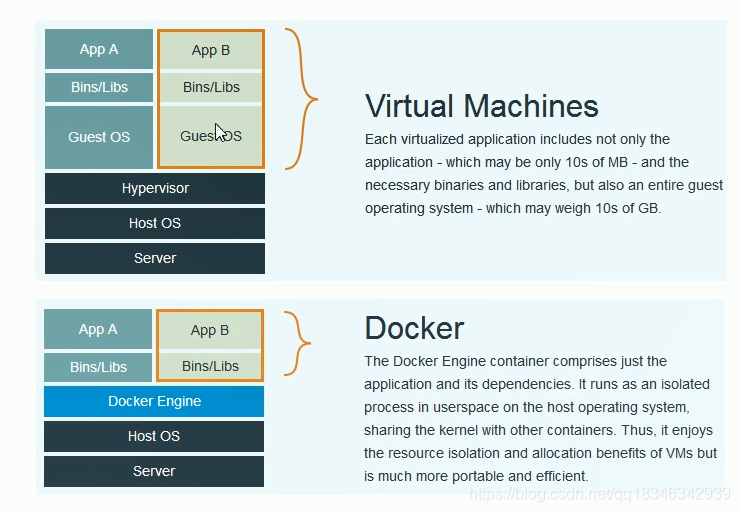This screenshot has height=512, width=740.
Task: Select the Hypervisor layer block
Action: (155, 188)
